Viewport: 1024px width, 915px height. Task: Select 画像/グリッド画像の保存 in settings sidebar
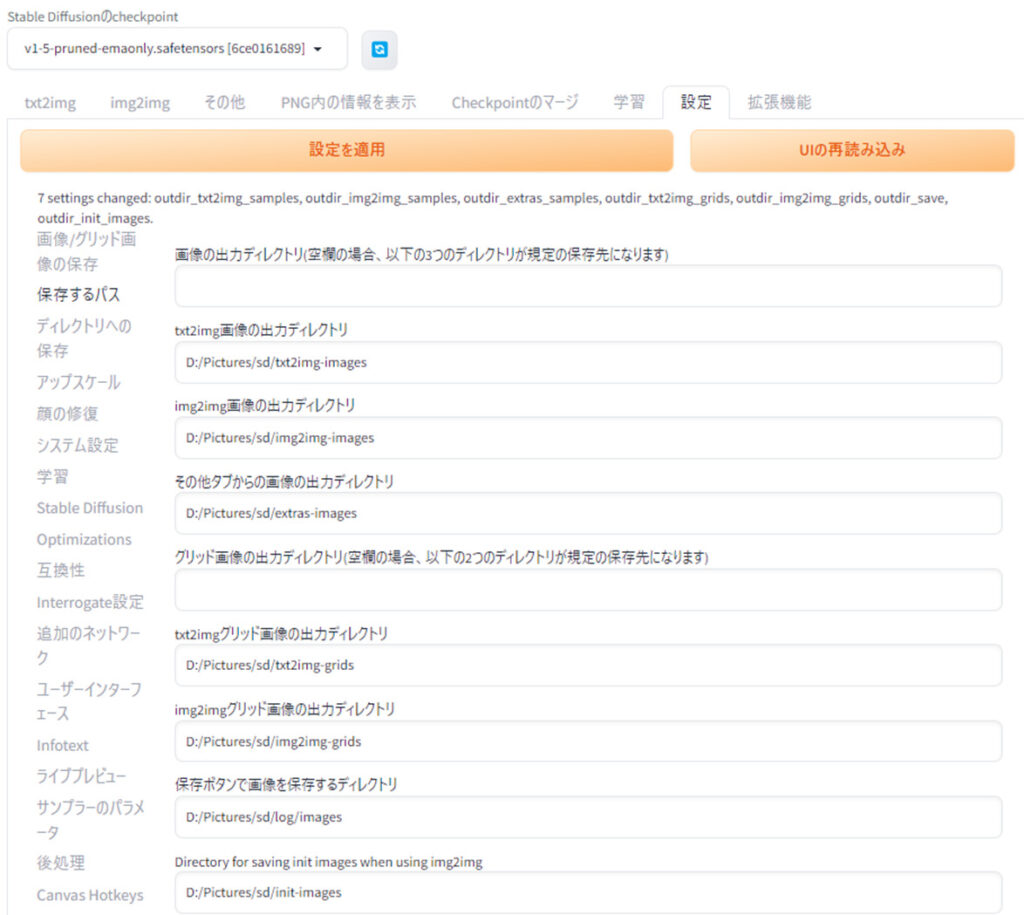point(86,252)
